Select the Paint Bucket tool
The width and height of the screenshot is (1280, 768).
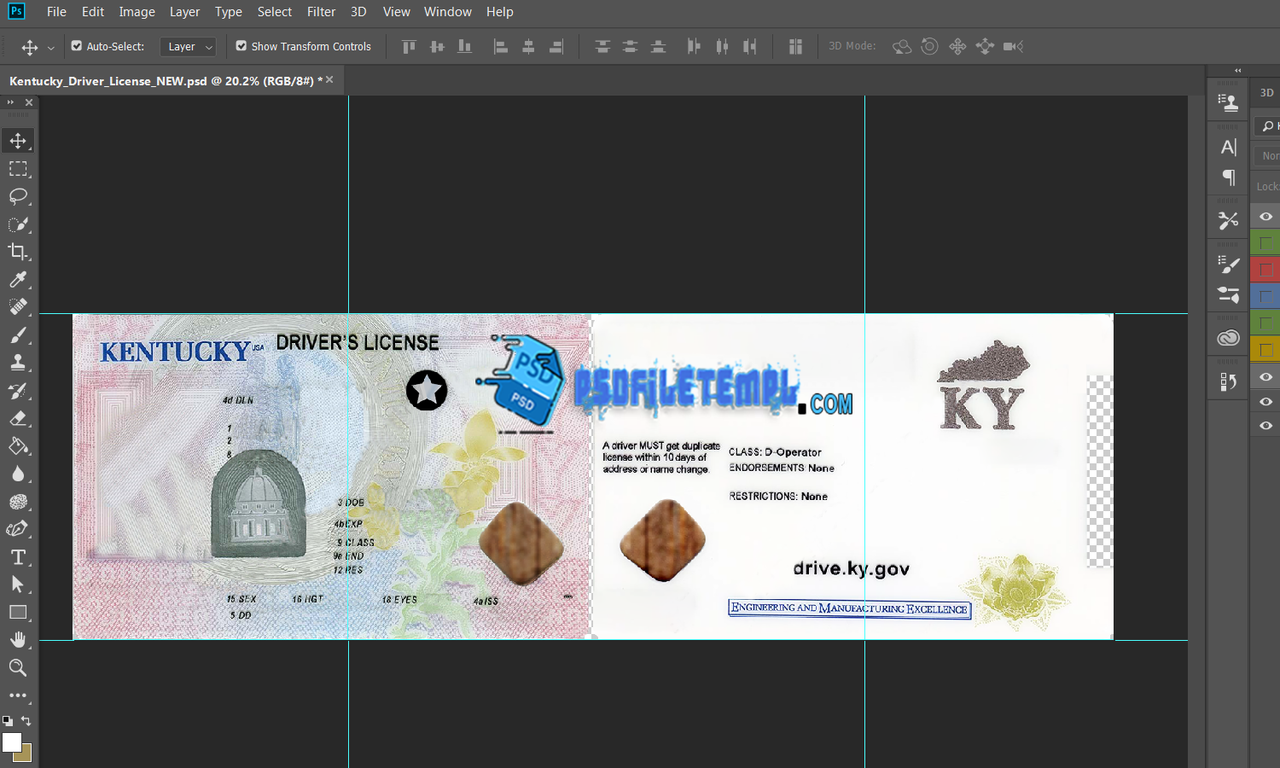tap(18, 446)
